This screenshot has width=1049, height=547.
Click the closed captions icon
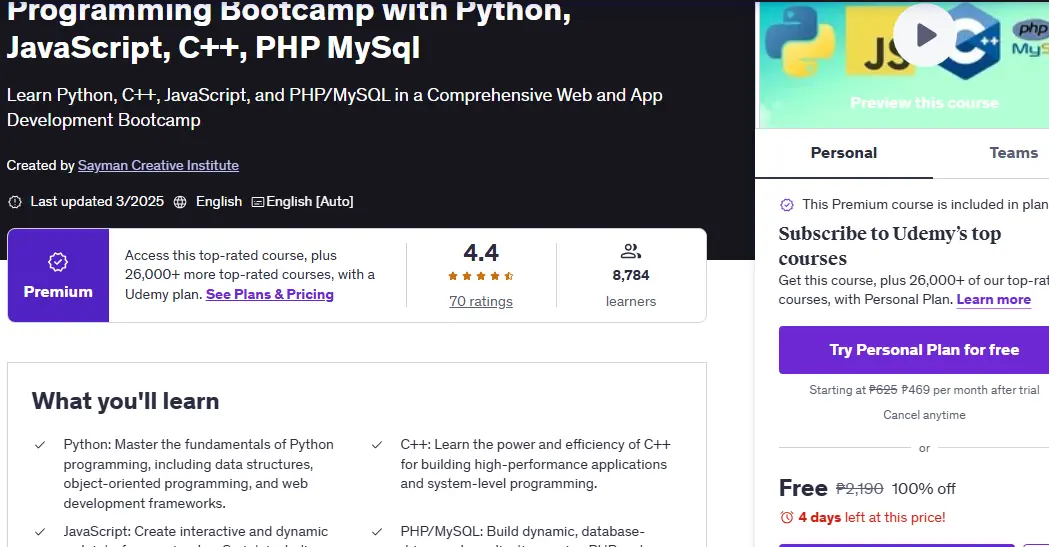(x=258, y=202)
